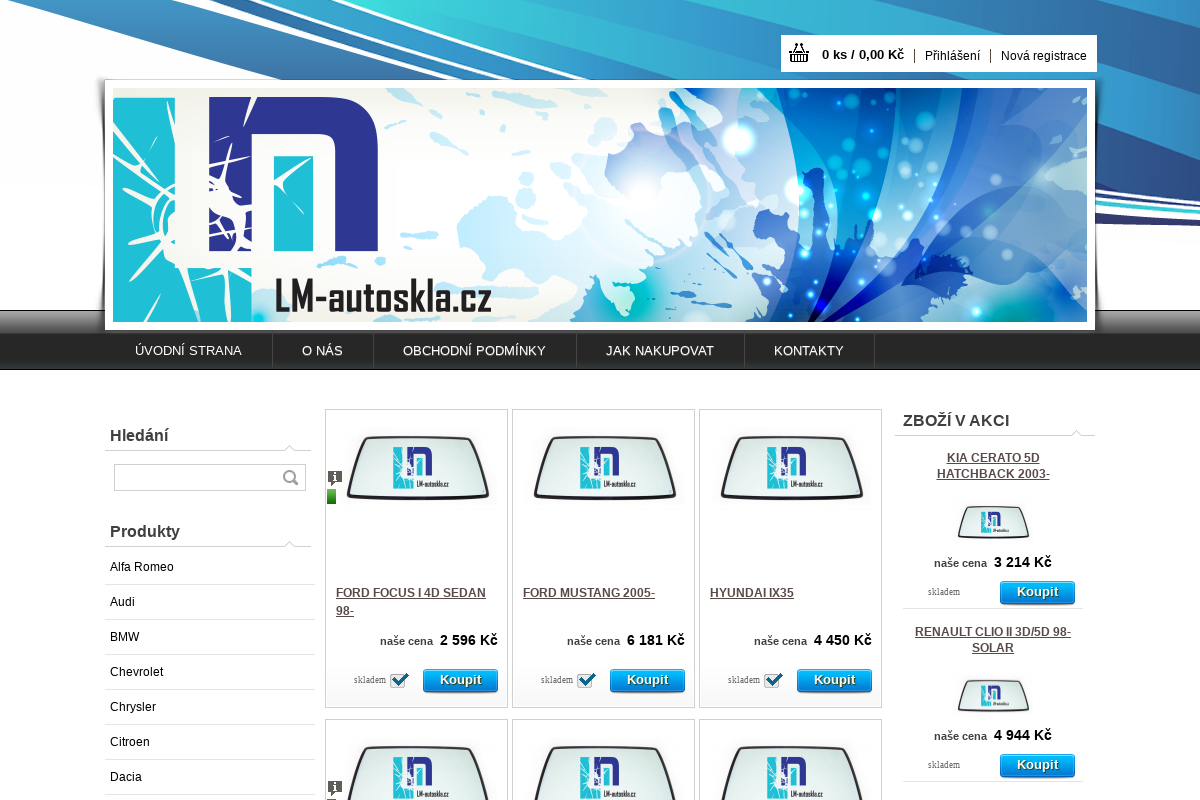
Task: Toggle the skladem checkmark for Hyundai IX35
Action: pos(774,680)
